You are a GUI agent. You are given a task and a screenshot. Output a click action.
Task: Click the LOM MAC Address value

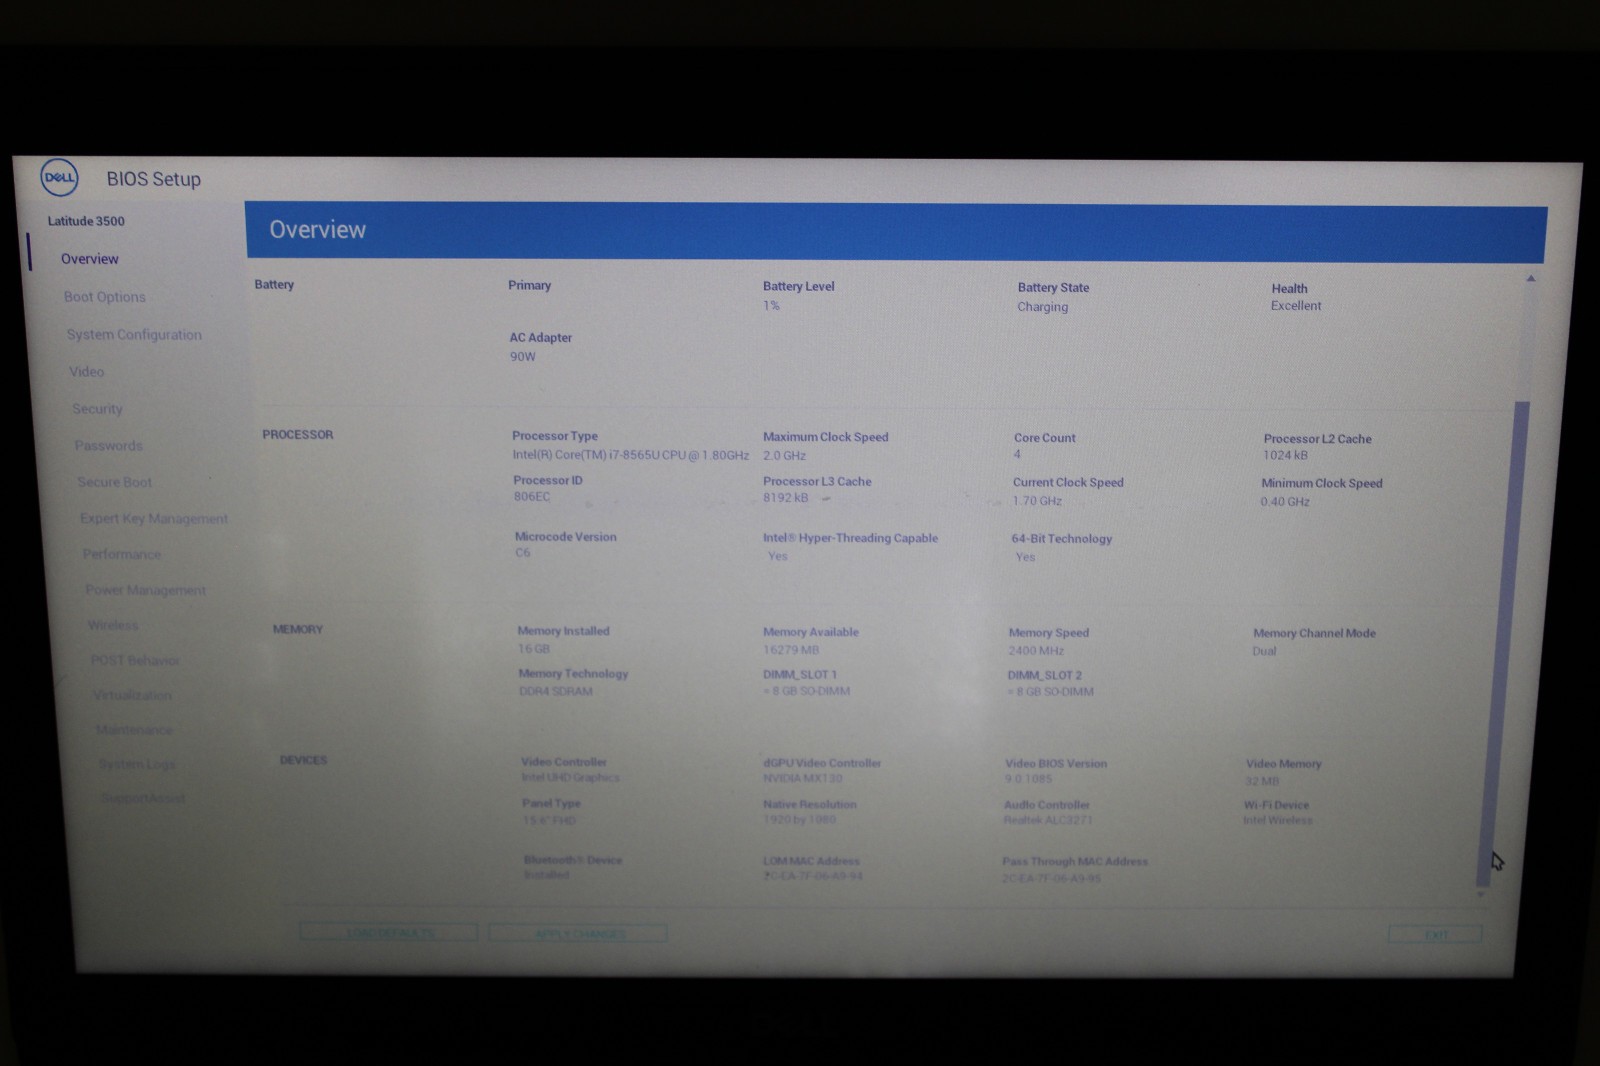[x=812, y=876]
